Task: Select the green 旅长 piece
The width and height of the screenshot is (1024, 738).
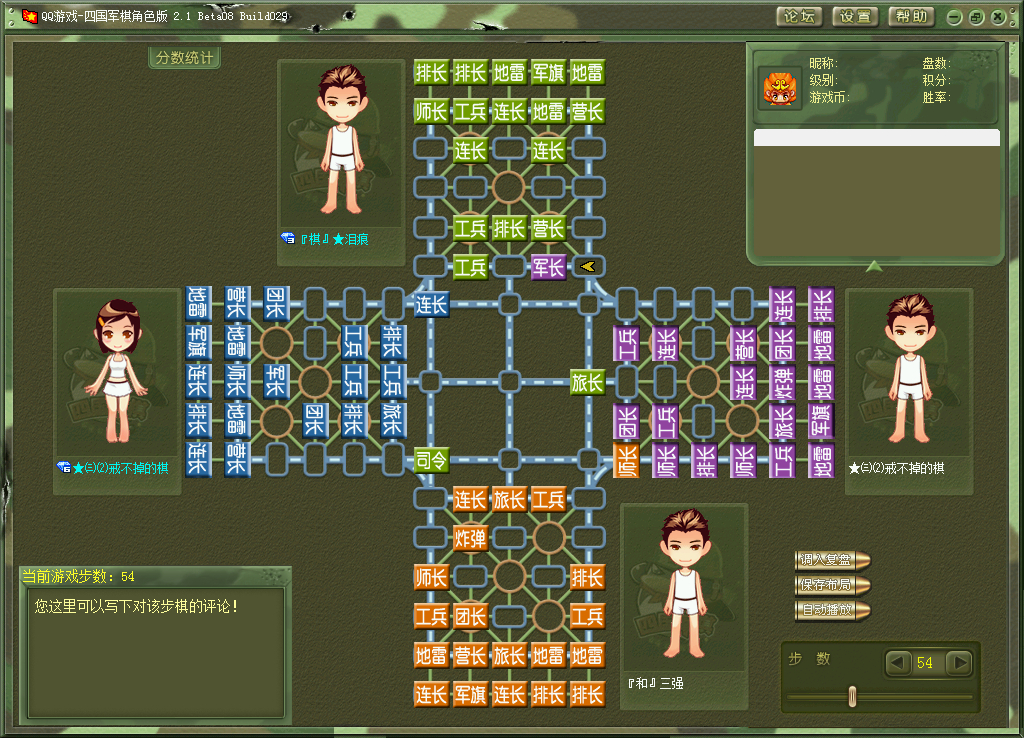Action: pyautogui.click(x=587, y=382)
